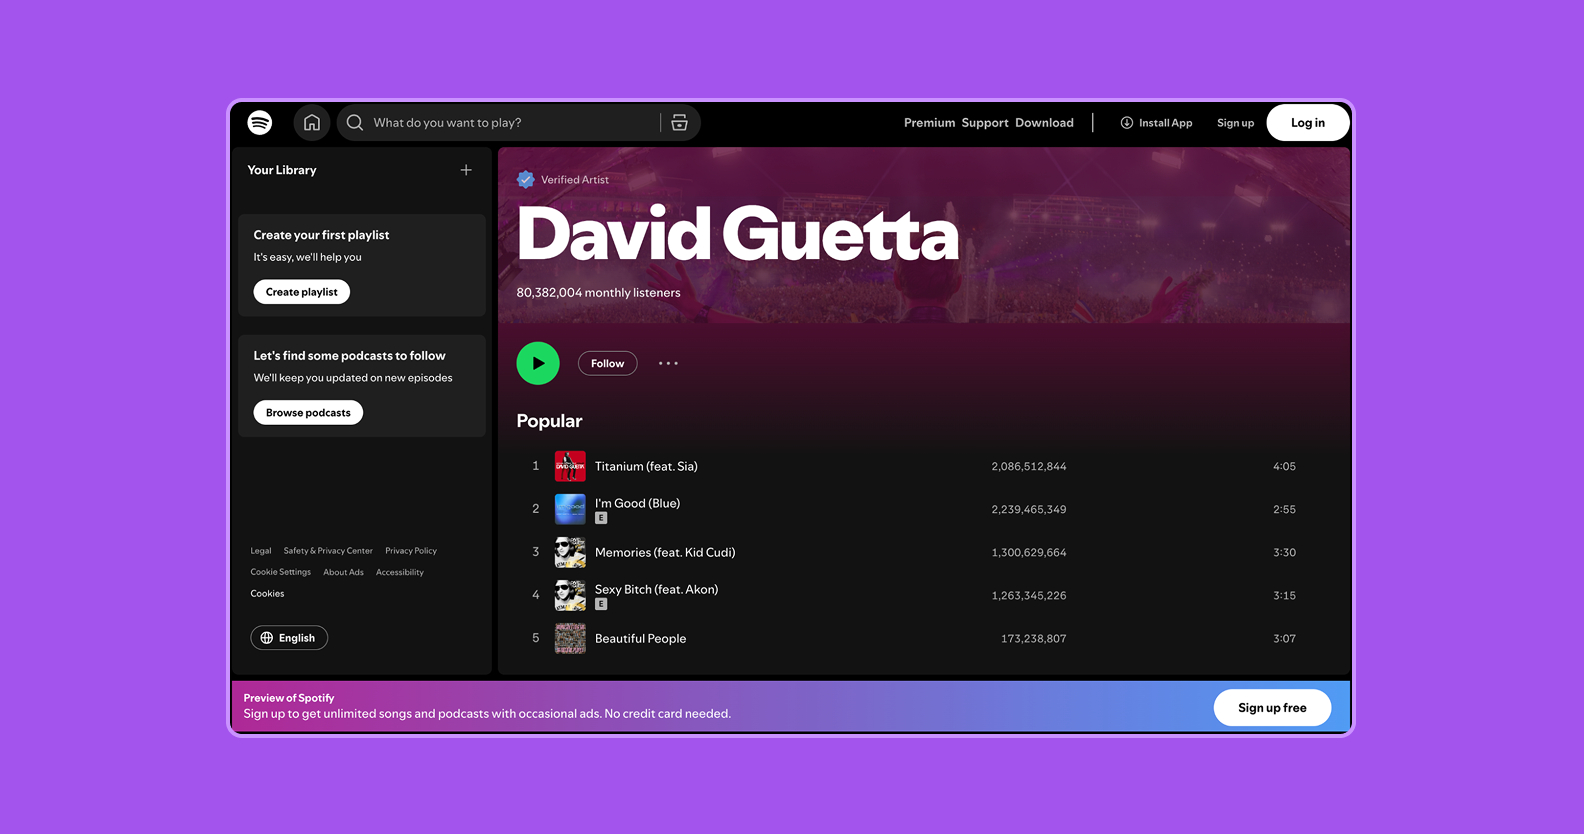Click duration '3:30' of Memories
1584x834 pixels.
coord(1284,553)
